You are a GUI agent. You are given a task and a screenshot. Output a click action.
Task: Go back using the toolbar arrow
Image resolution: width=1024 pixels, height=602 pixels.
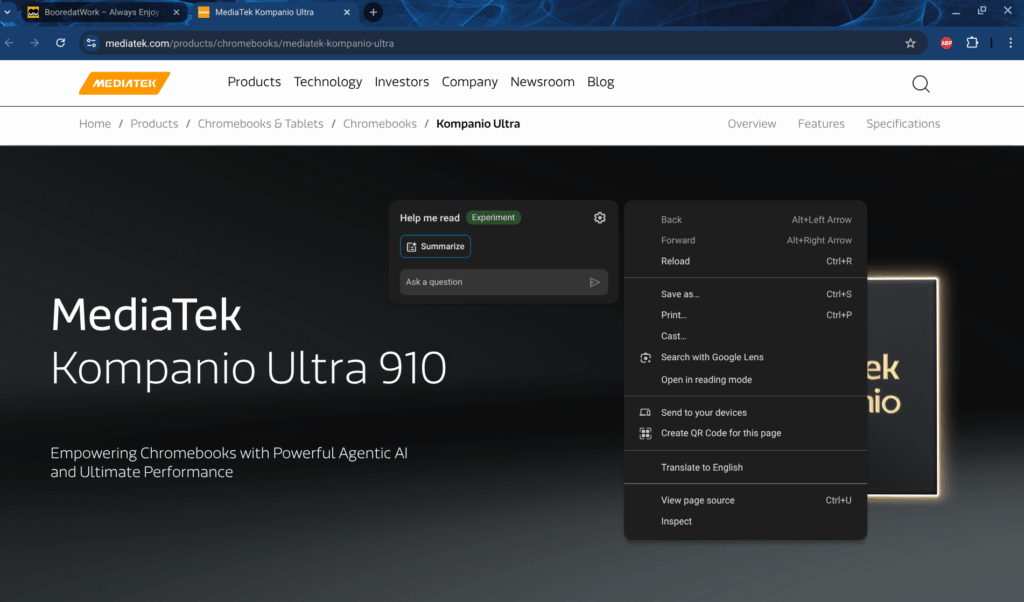click(x=9, y=43)
